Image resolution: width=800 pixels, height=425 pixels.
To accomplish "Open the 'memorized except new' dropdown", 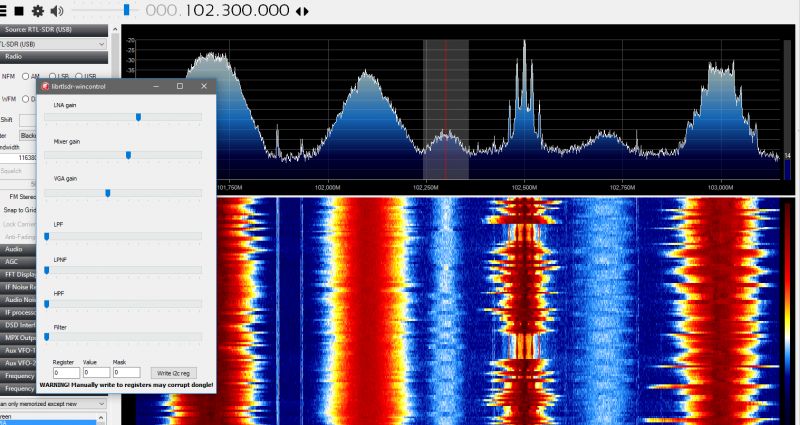I will click(x=53, y=404).
